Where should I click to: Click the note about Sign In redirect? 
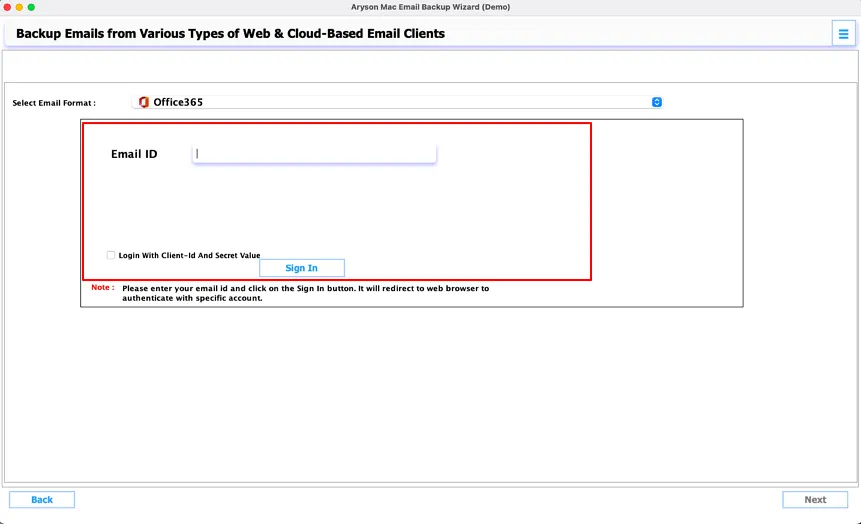(305, 293)
